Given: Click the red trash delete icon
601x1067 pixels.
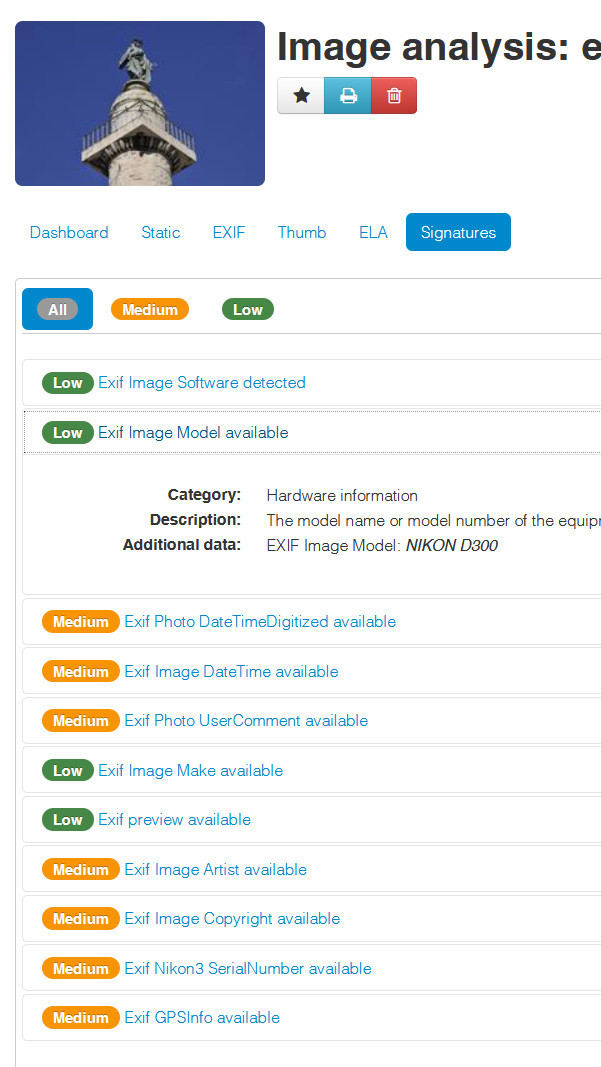Looking at the screenshot, I should click(394, 95).
